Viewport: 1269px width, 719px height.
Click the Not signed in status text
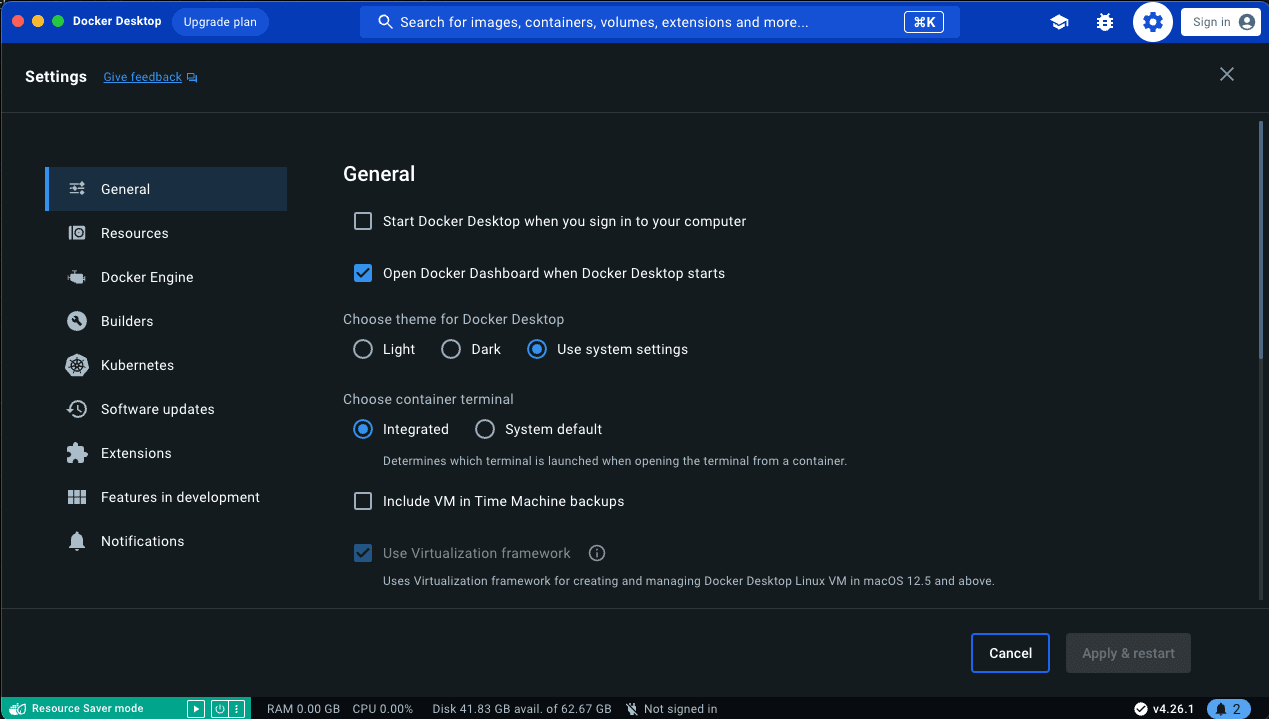pyautogui.click(x=680, y=709)
